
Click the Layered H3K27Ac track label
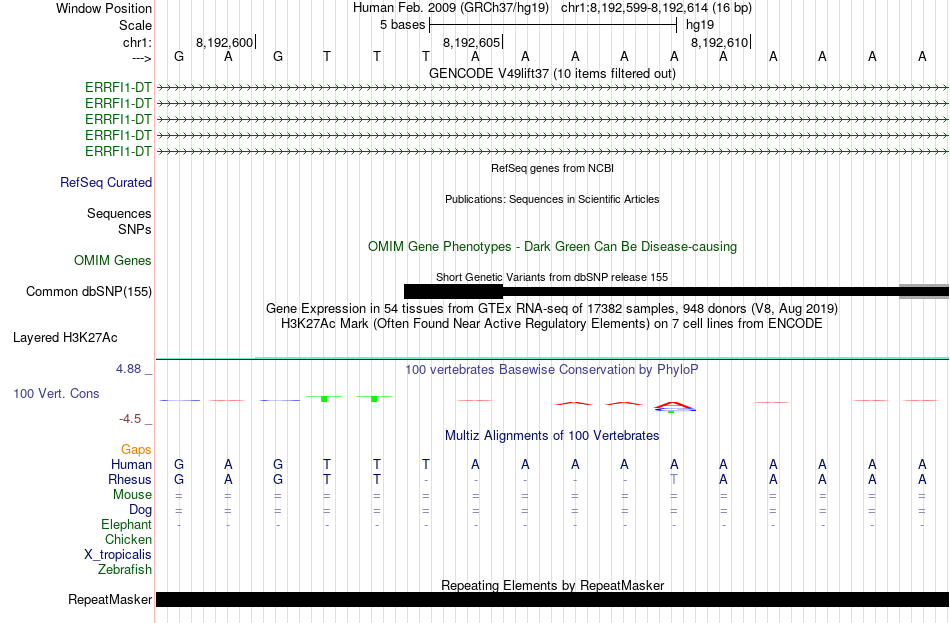click(65, 338)
